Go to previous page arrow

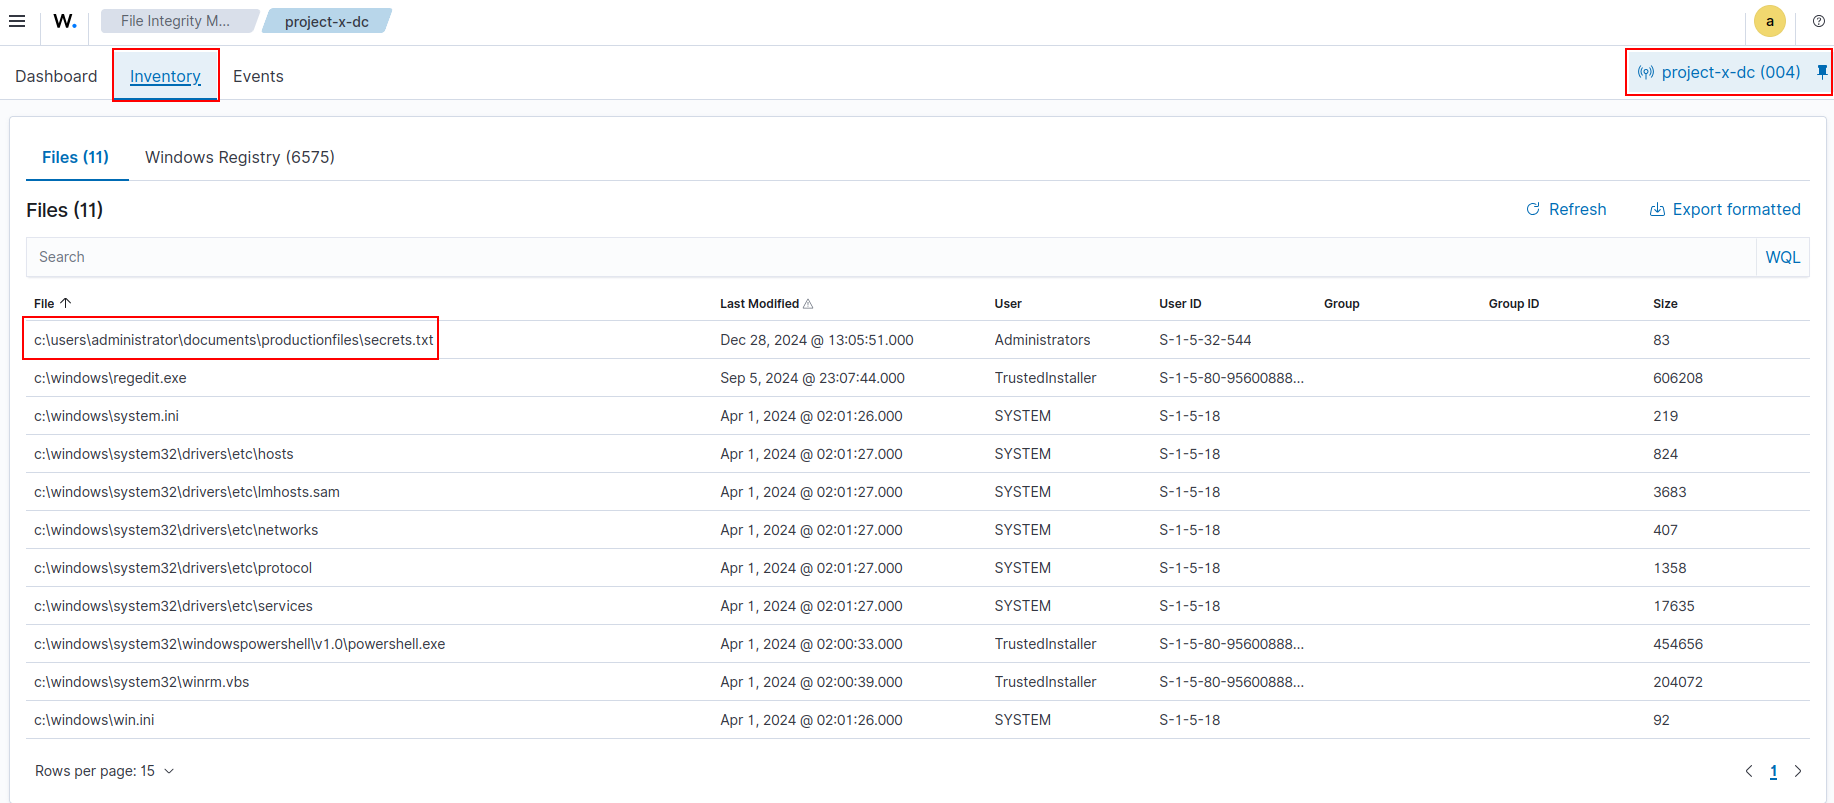pos(1749,771)
